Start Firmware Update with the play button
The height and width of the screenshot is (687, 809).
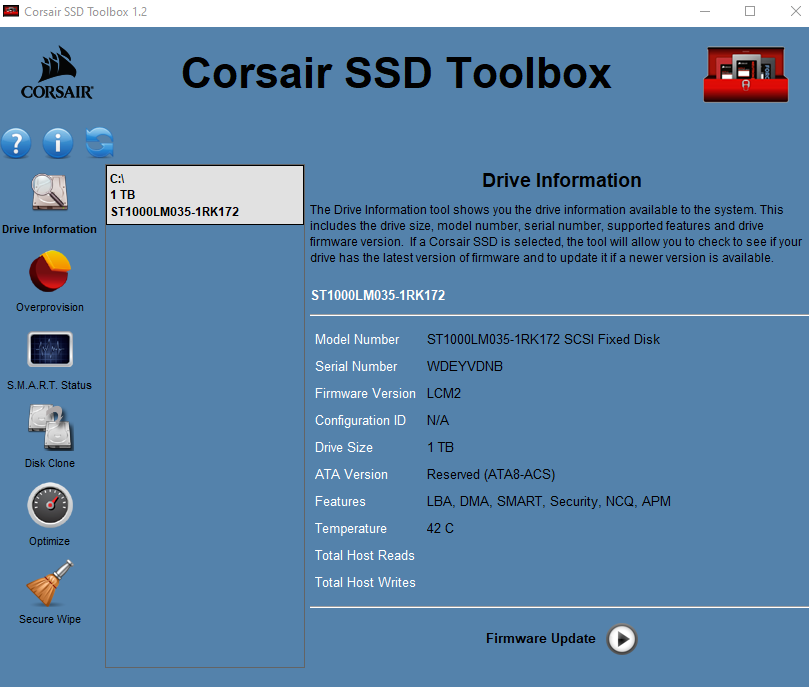tap(621, 639)
